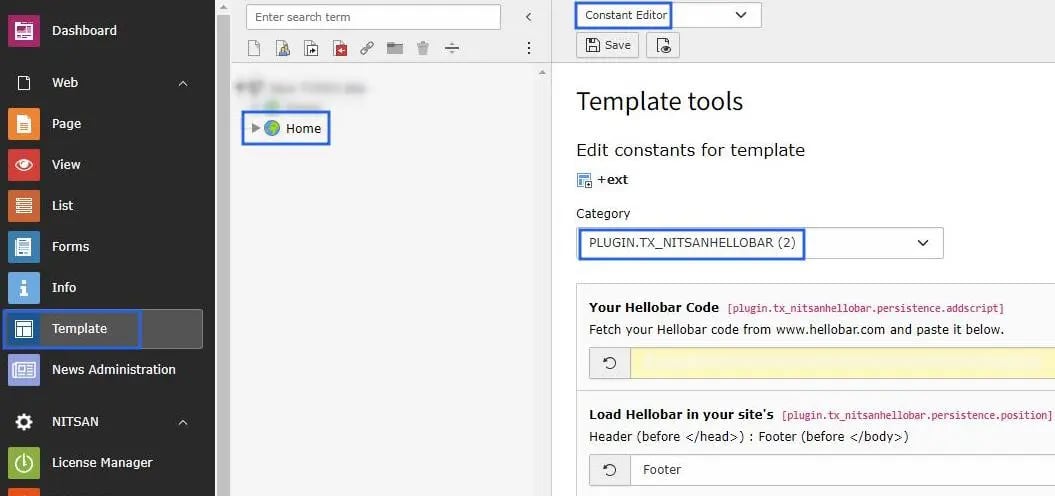This screenshot has width=1055, height=496.
Task: Create a link to external URL icon
Action: pyautogui.click(x=367, y=48)
